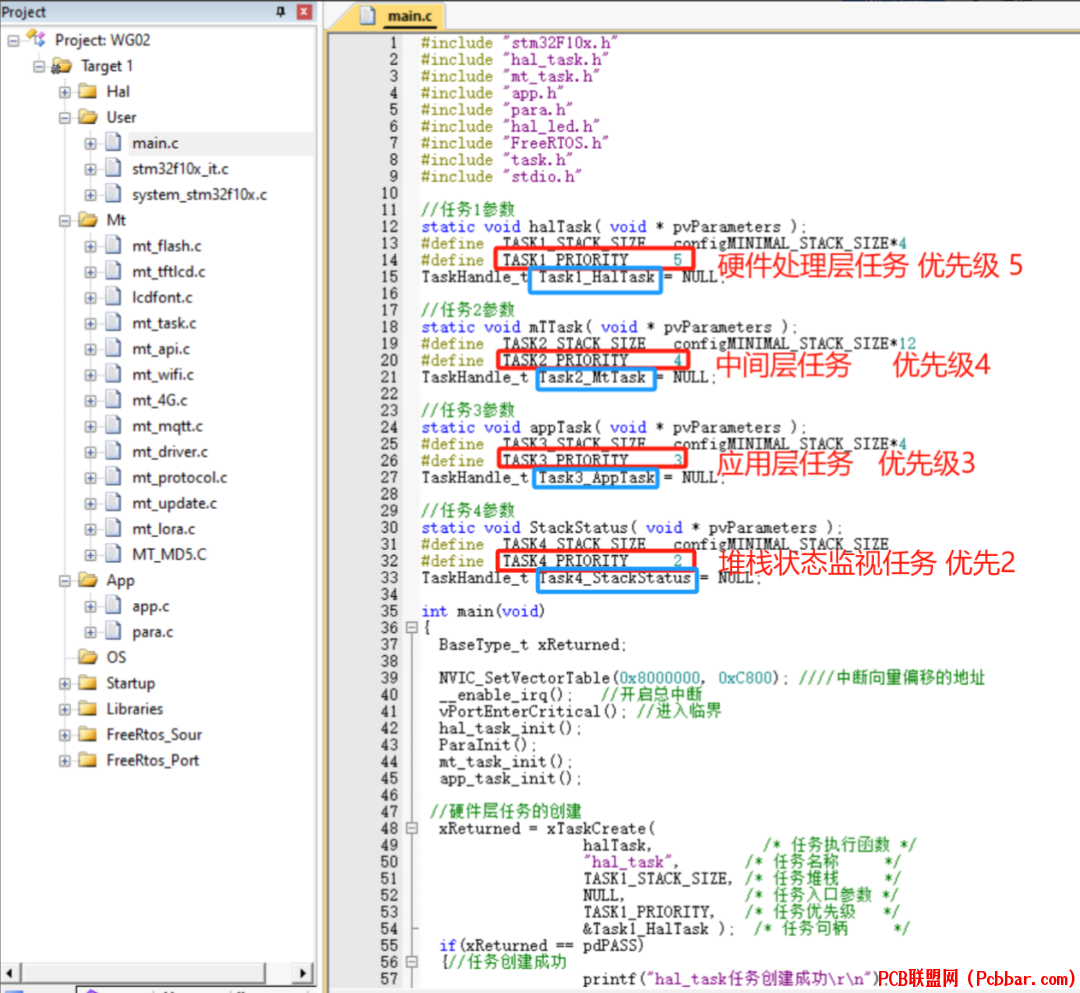Screen dimensions: 1080x993
Task: Collapse the Project: WG02 root node
Action: (x=13, y=41)
